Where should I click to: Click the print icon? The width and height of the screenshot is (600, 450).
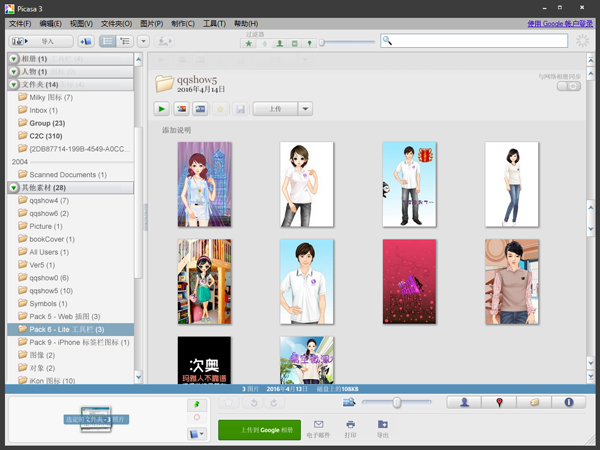[x=350, y=425]
